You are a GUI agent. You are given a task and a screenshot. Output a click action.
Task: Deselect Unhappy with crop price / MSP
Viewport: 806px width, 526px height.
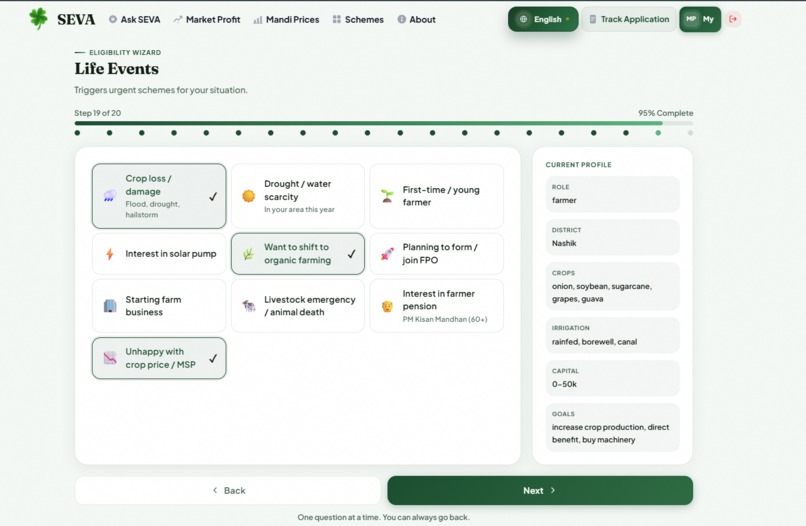pos(159,358)
